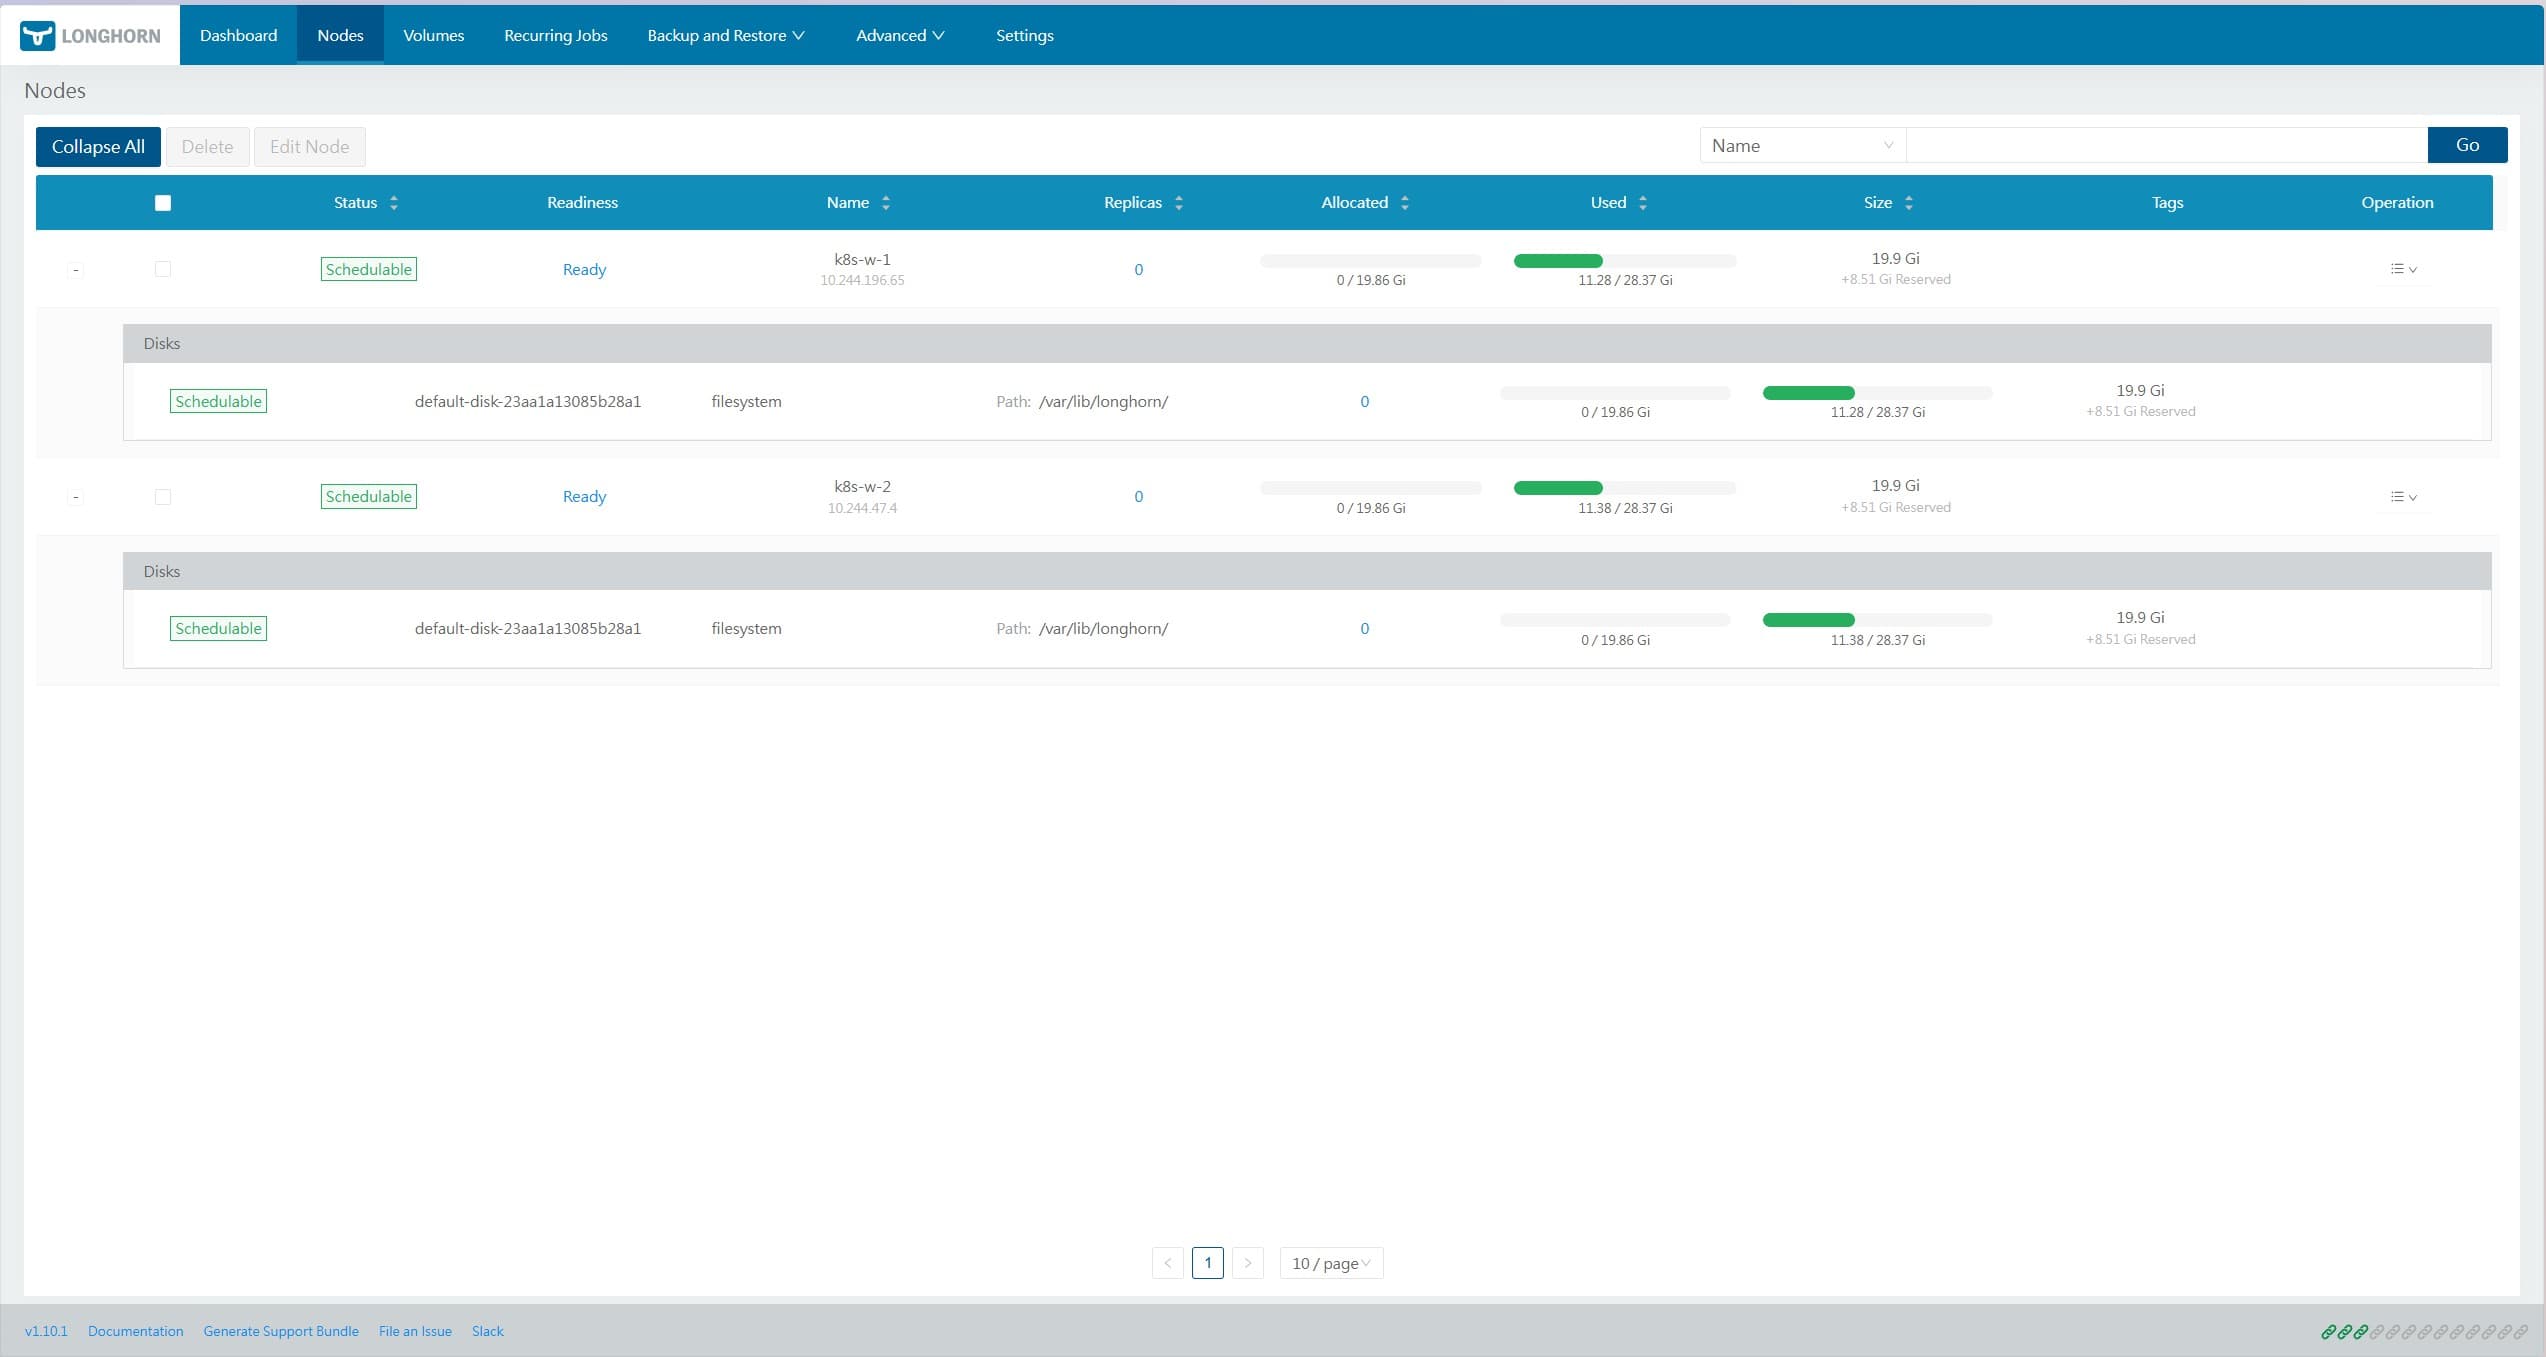Screen dimensions: 2546x1357
Task: Check the row checkbox for node k8s-w-2
Action: pos(163,496)
